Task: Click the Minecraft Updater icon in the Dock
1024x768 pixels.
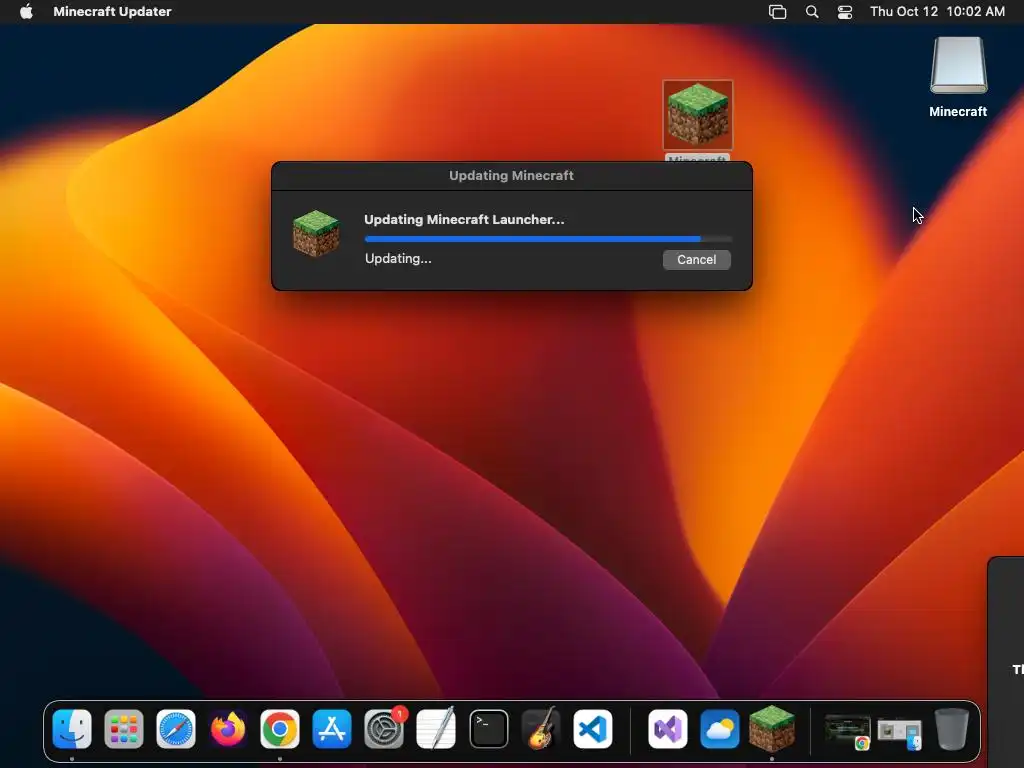Action: coord(771,729)
